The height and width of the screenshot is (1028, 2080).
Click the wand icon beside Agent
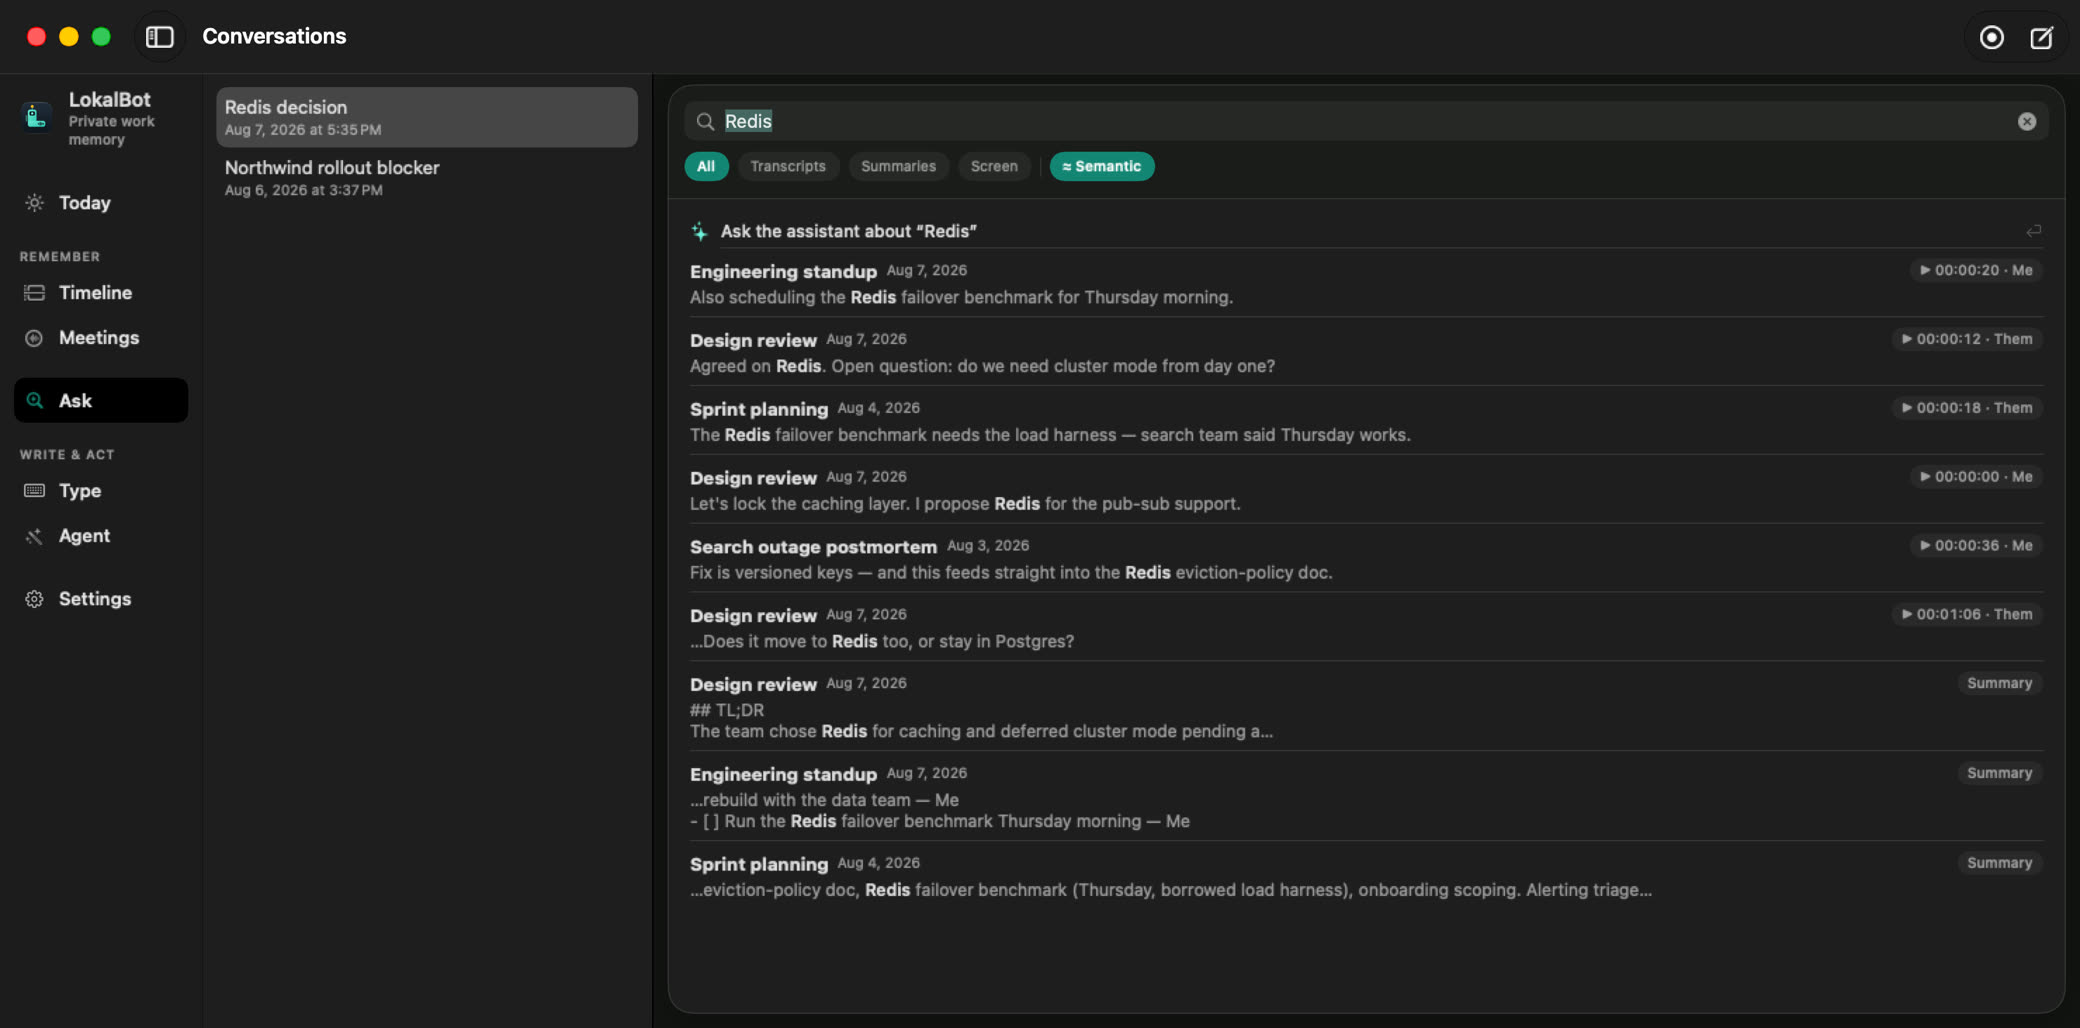pos(35,536)
